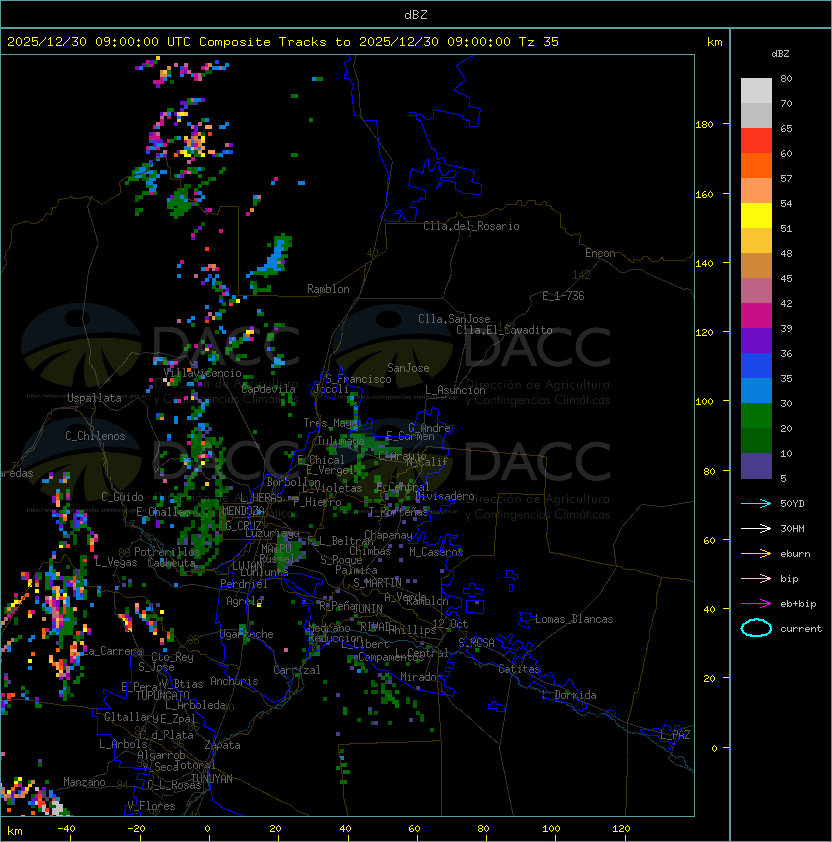832x842 pixels.
Task: Click the Uspallata place label
Action: (94, 398)
